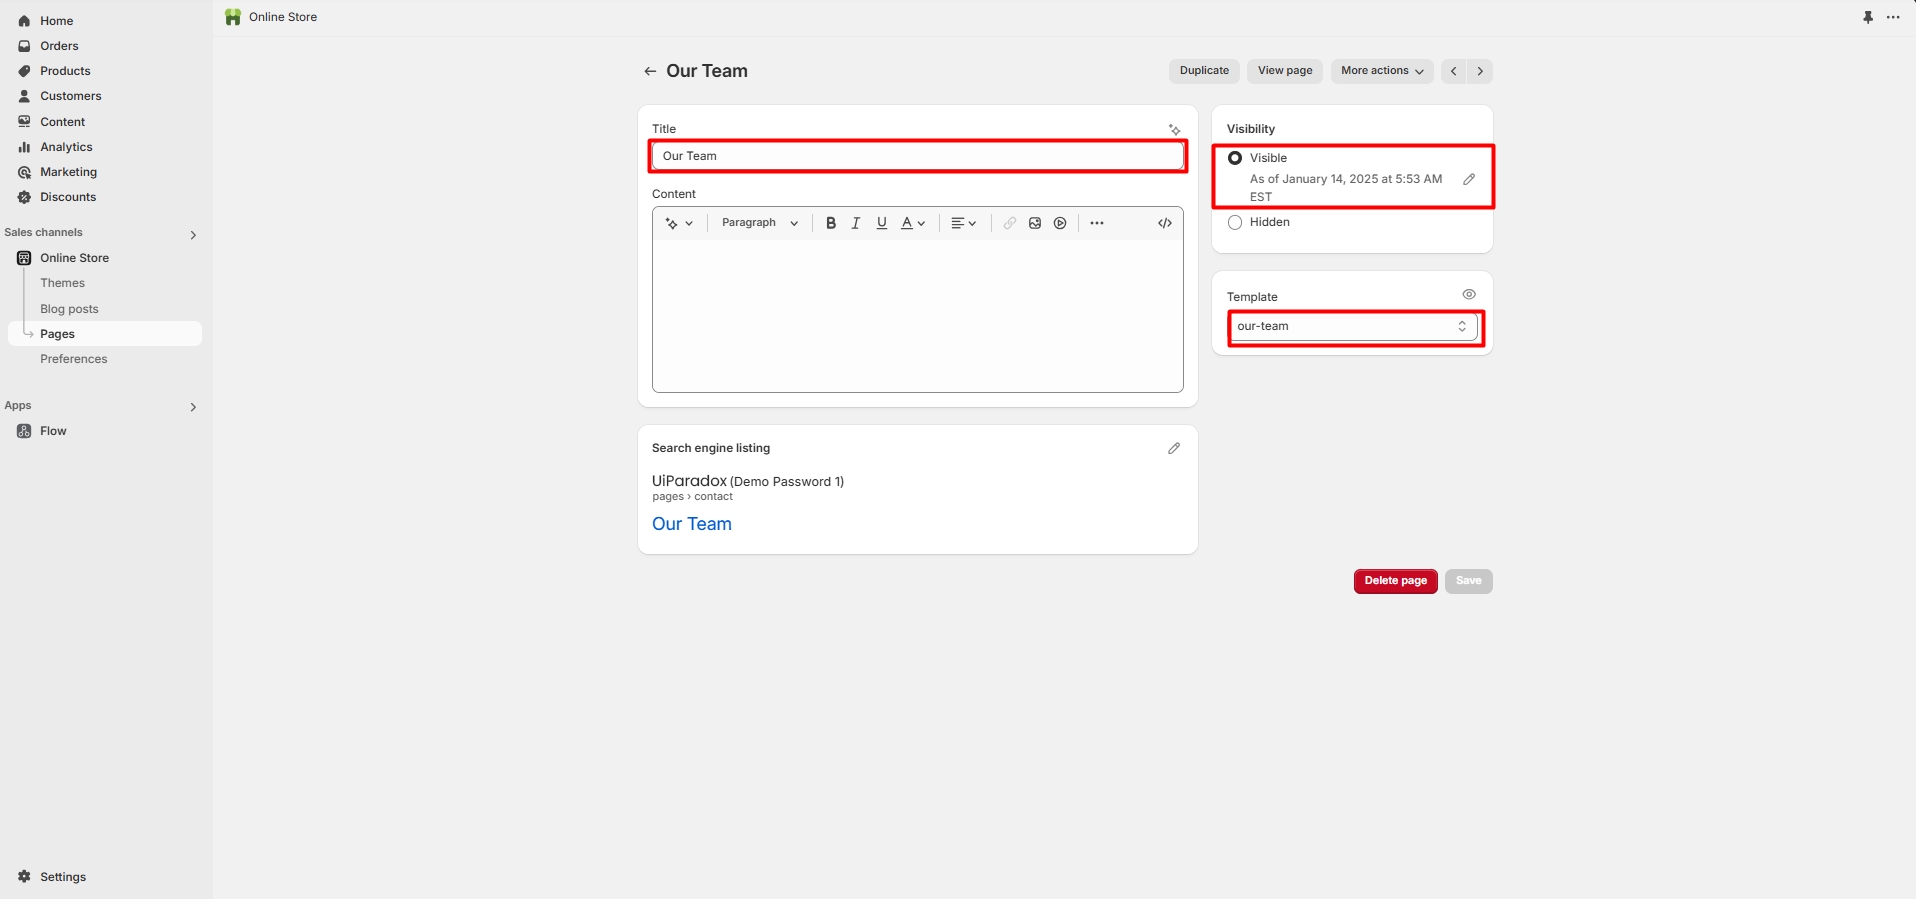The image size is (1916, 899).
Task: Open Themes in the sidebar
Action: 62,283
